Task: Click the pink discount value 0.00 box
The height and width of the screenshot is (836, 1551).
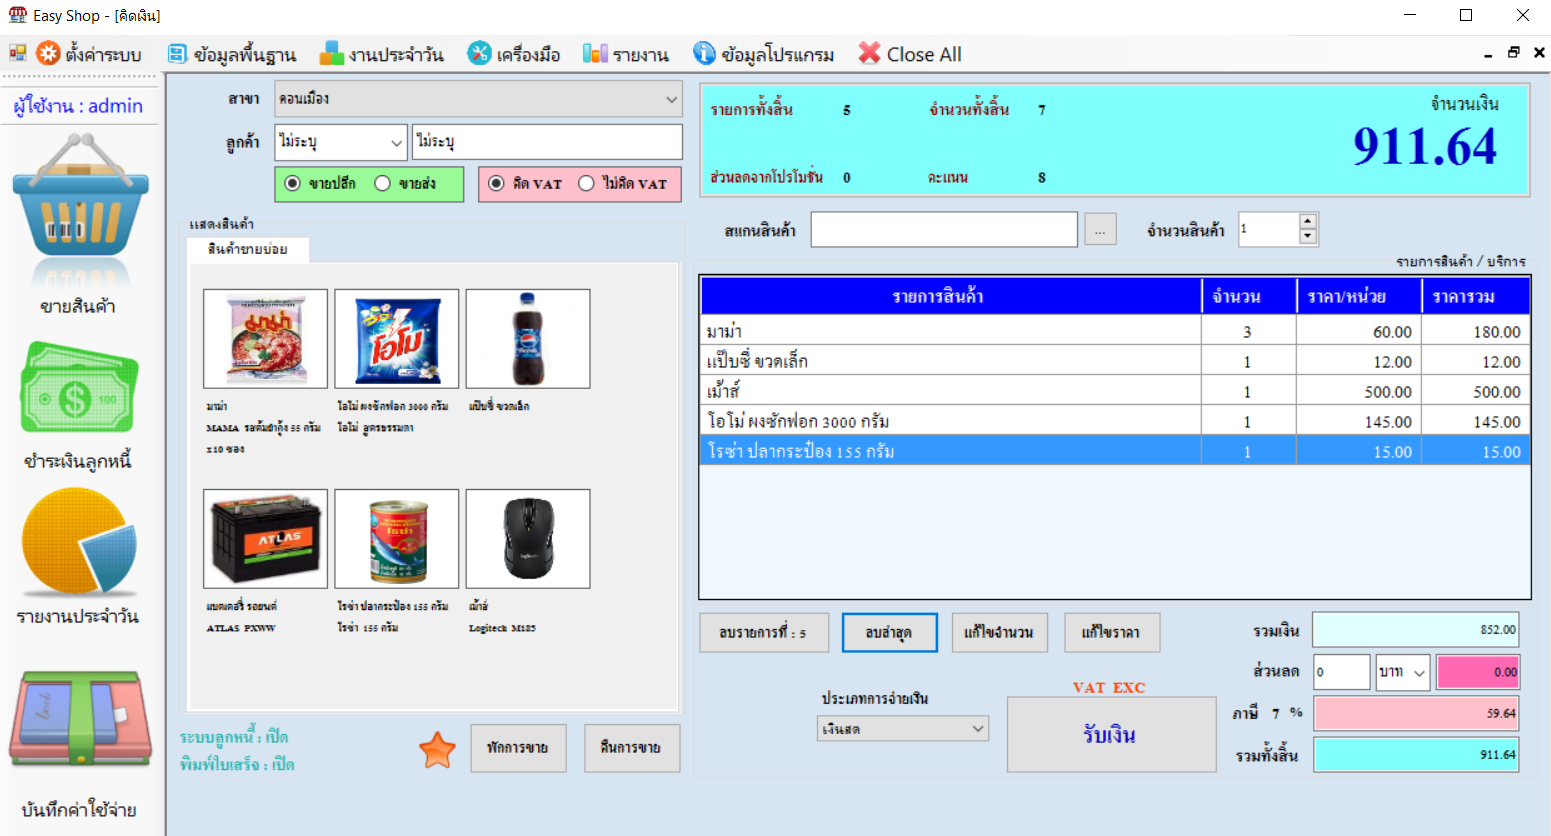Action: tap(1478, 672)
